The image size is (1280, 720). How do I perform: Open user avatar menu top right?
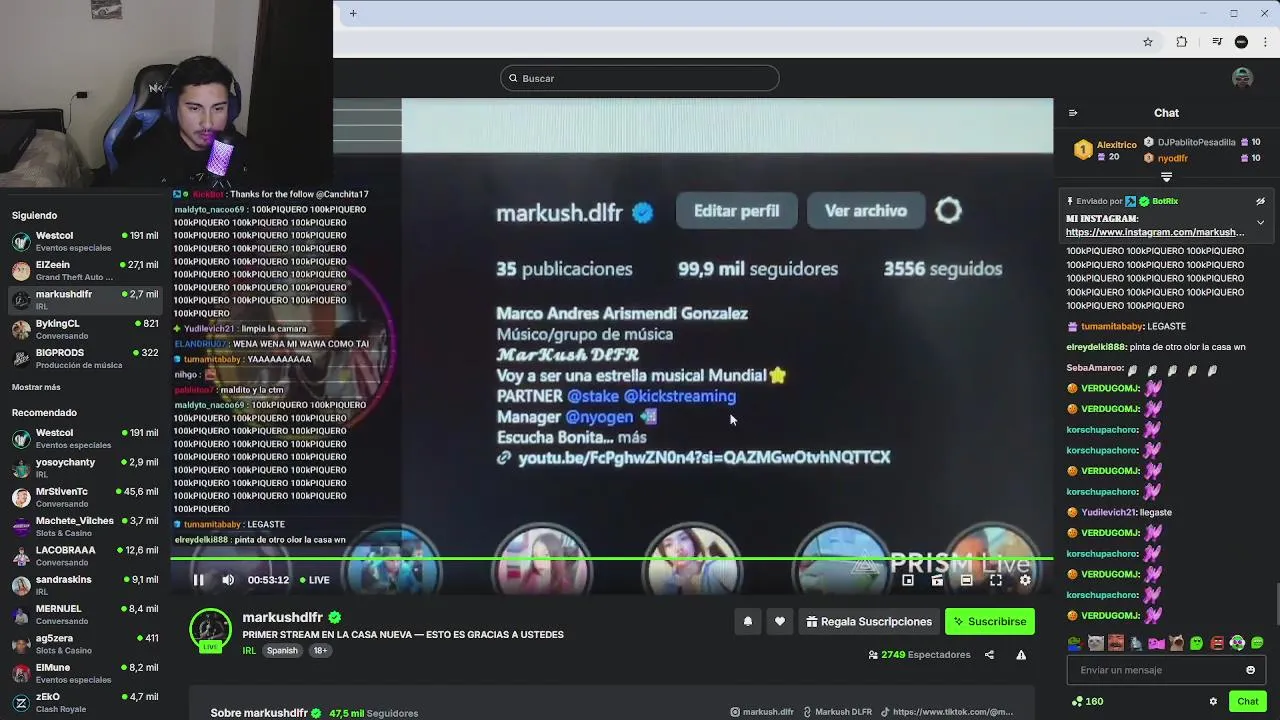tap(1243, 78)
